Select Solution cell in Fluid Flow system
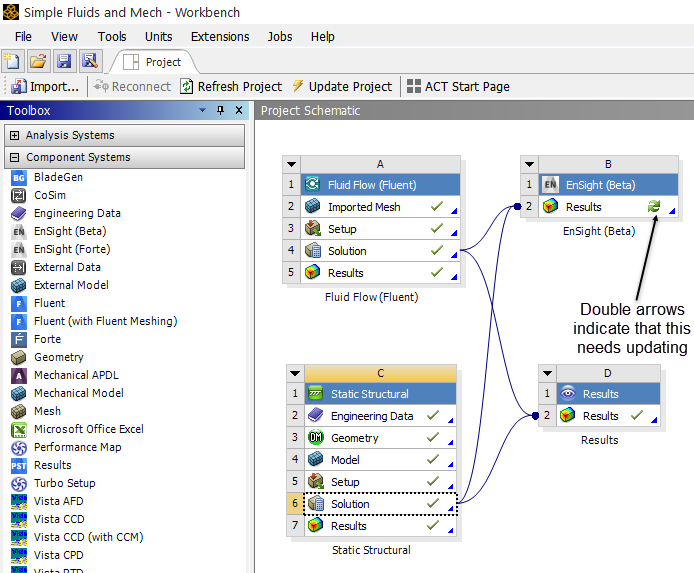The width and height of the screenshot is (694, 573). 381,251
